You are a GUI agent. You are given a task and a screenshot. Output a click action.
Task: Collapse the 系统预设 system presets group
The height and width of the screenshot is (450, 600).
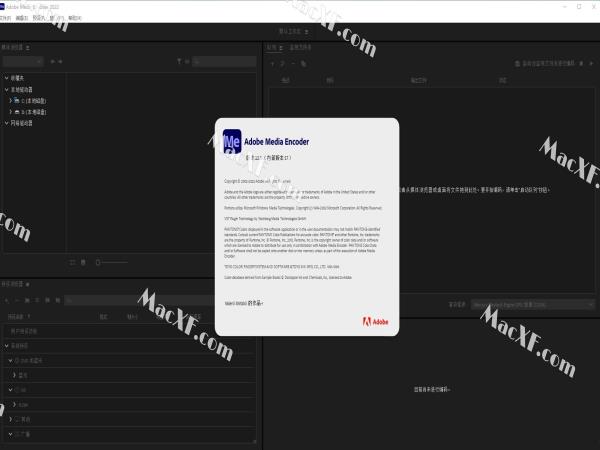7,346
